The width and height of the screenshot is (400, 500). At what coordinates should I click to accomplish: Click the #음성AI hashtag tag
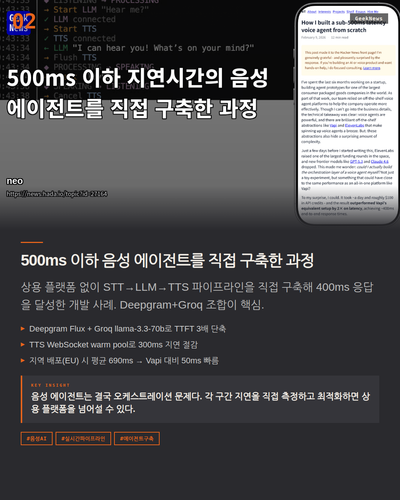coord(37,438)
